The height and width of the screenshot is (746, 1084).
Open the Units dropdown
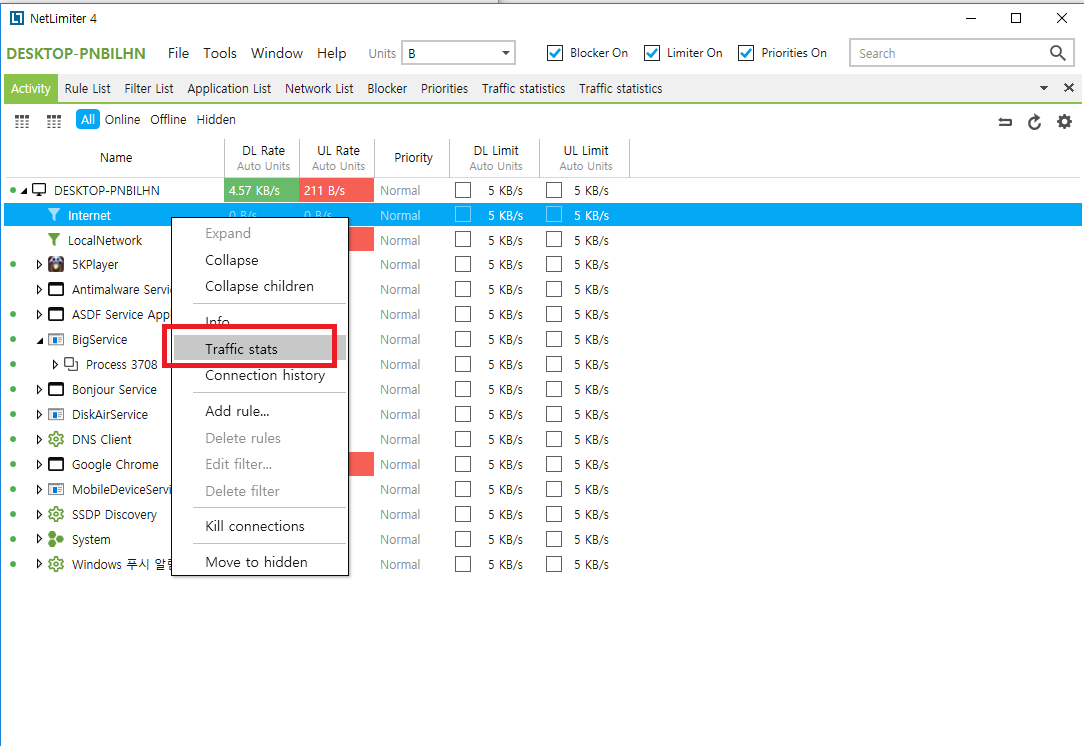[x=458, y=53]
